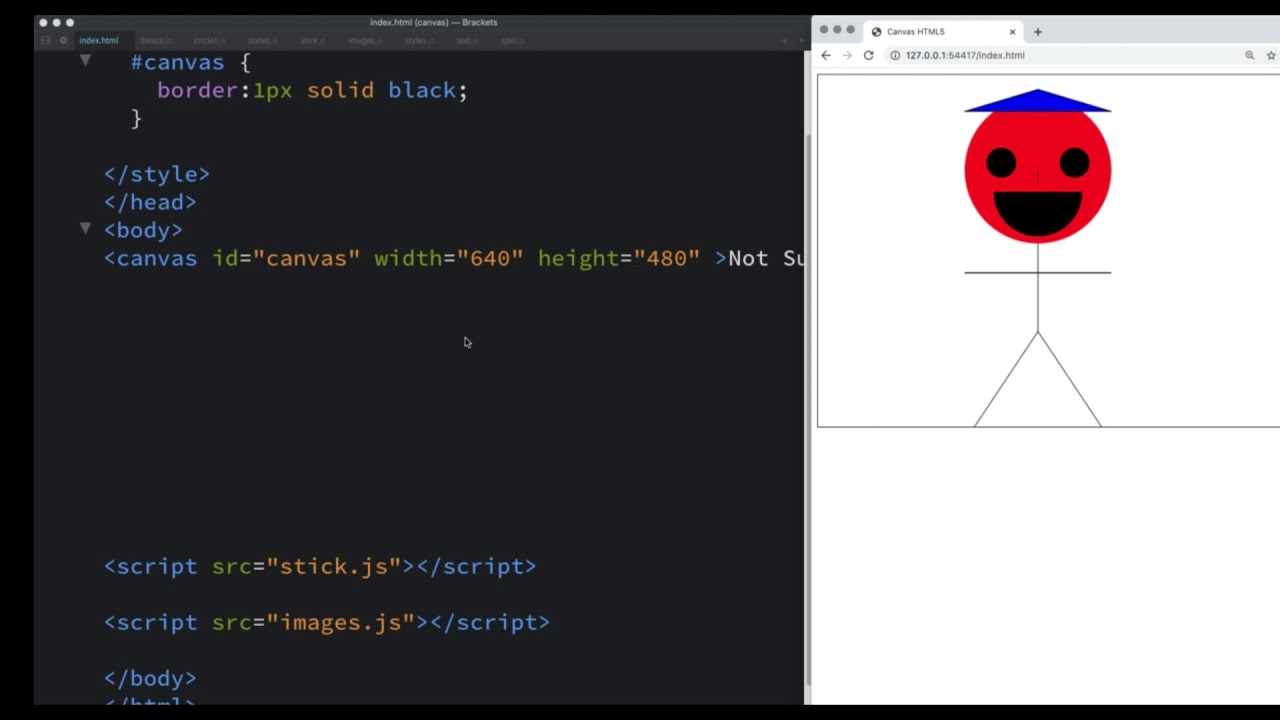
Task: Open a new browser tab with plus
Action: click(1038, 32)
